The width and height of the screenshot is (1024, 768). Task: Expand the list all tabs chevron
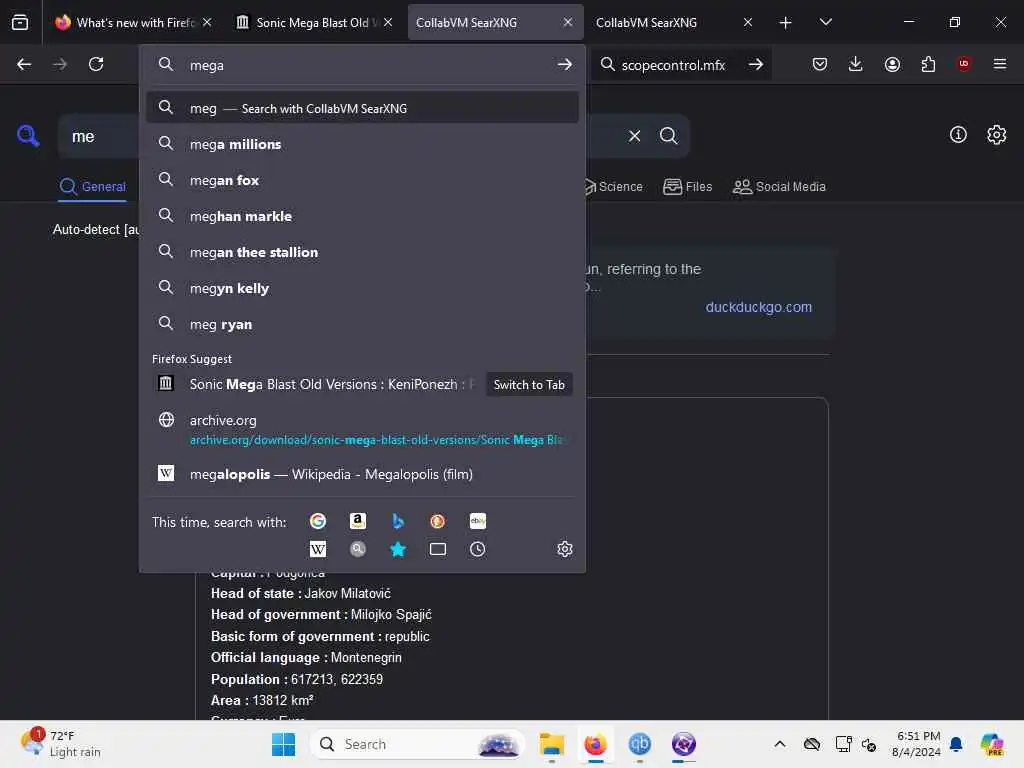coord(825,22)
